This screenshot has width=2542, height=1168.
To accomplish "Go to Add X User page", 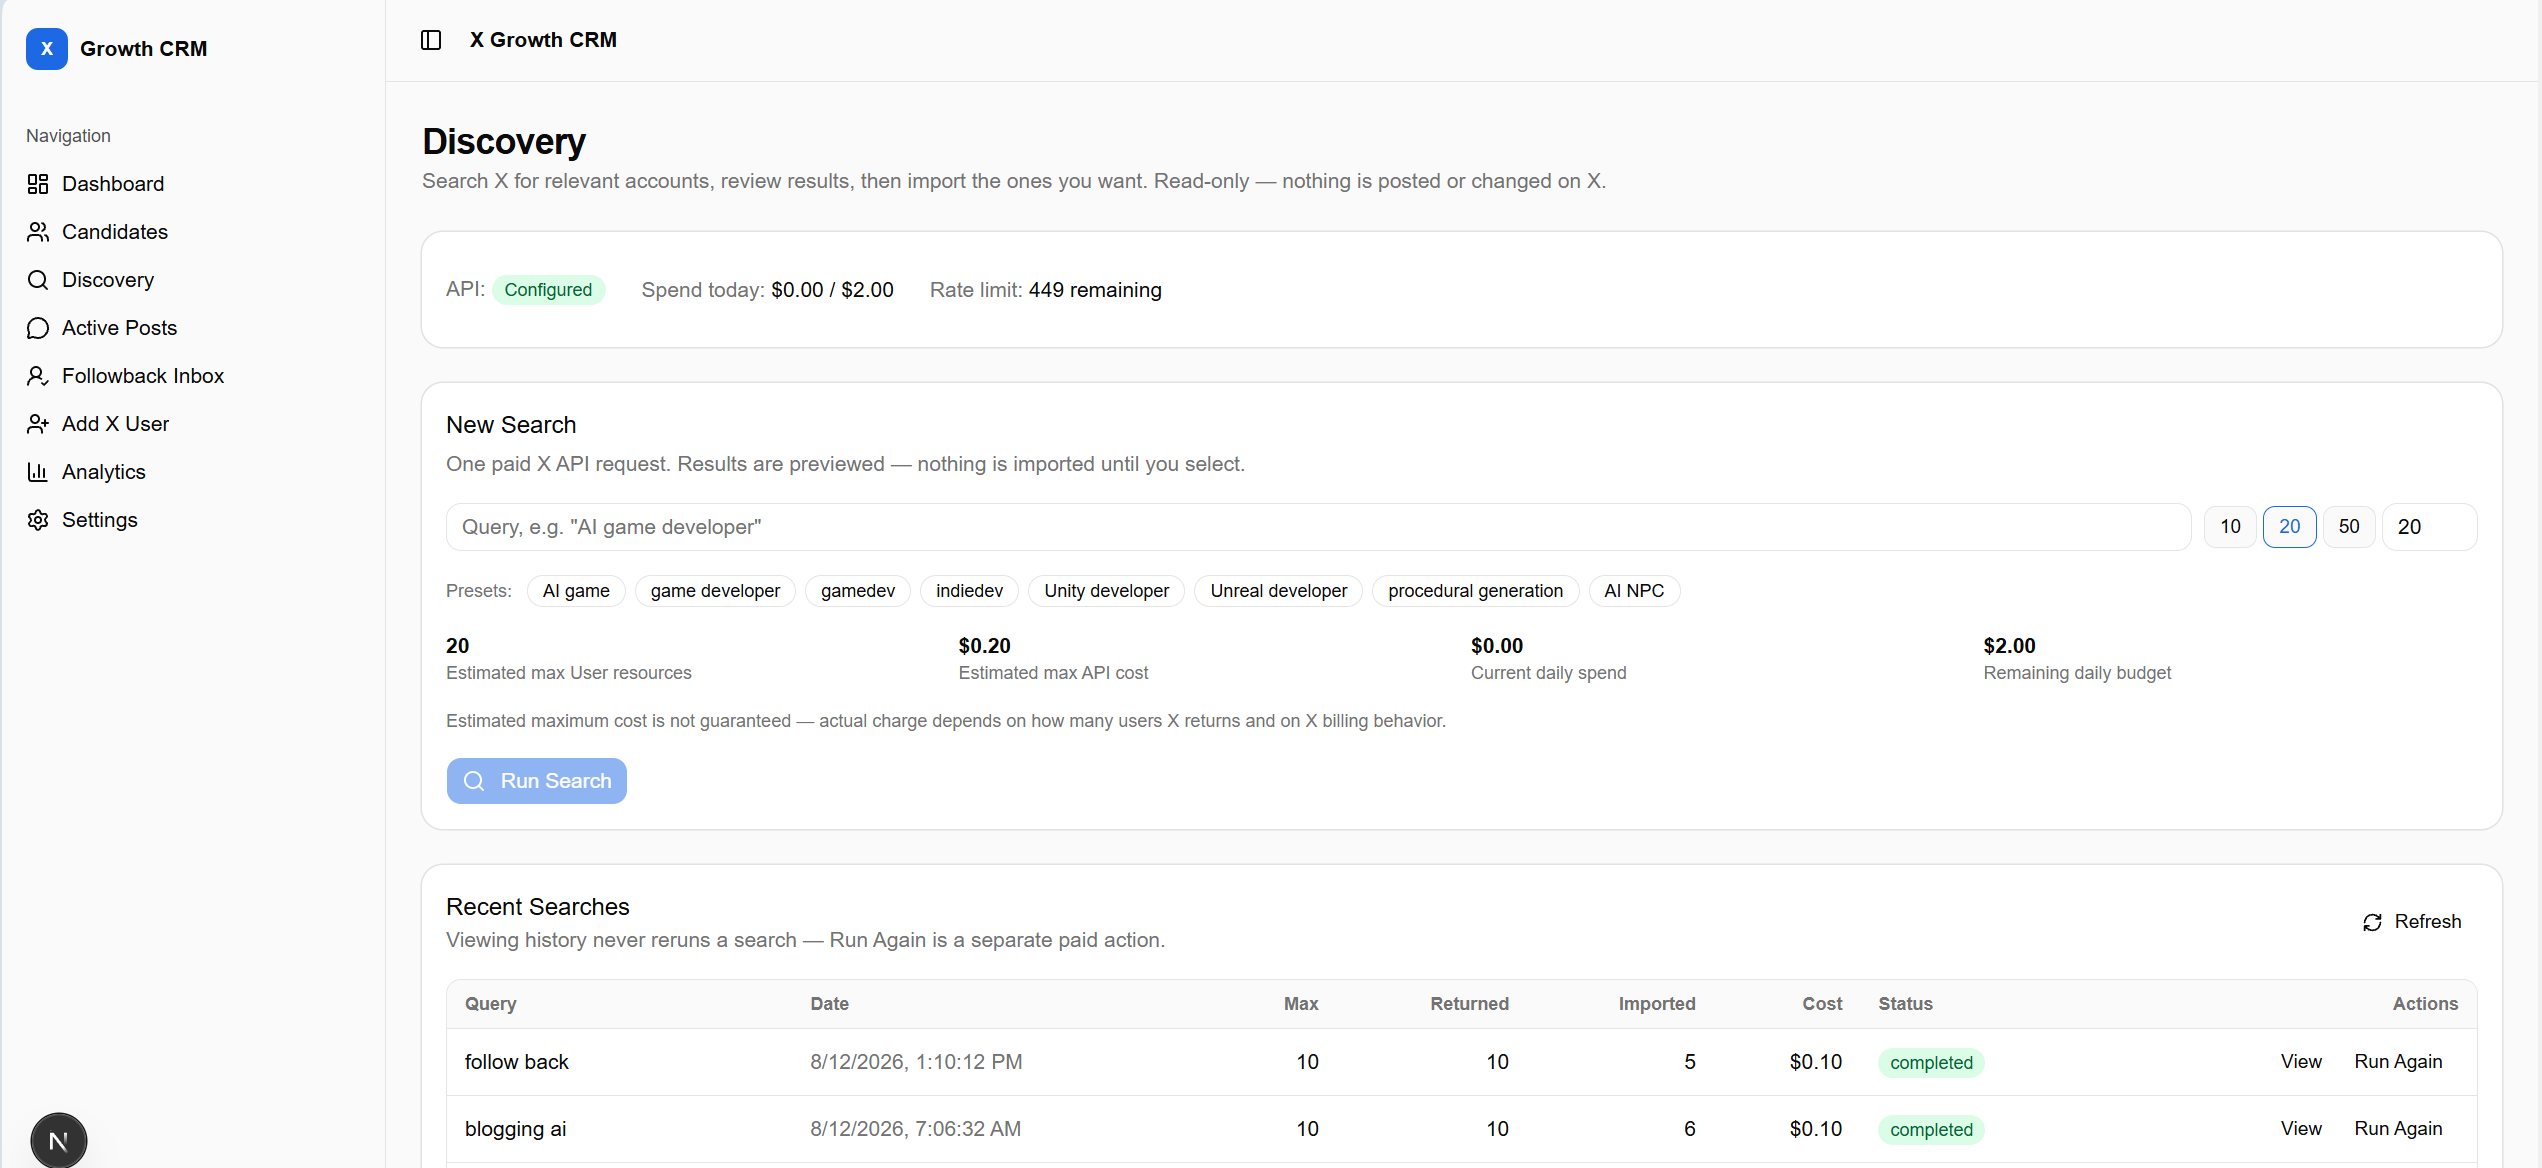I will [x=115, y=424].
